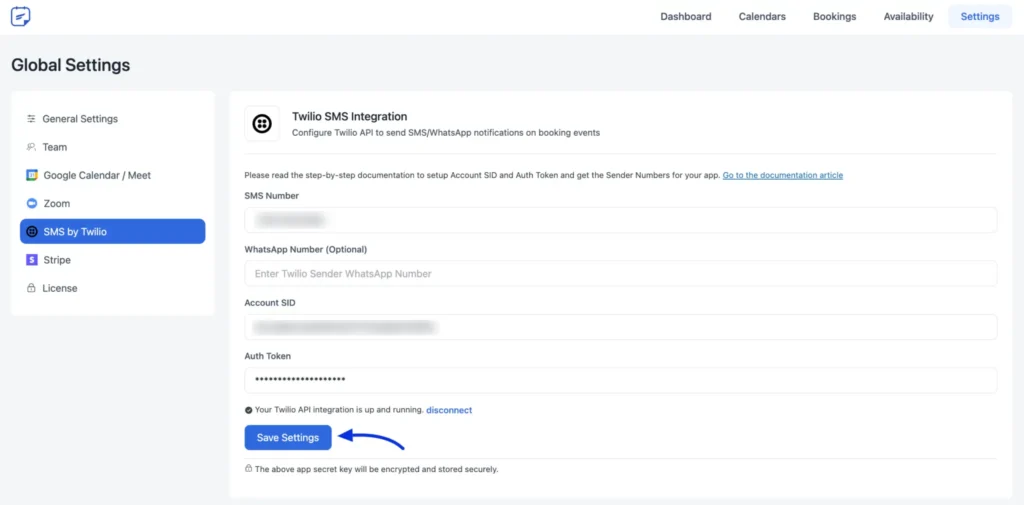Switch to the Availability tab
The image size is (1024, 505).
coord(908,16)
